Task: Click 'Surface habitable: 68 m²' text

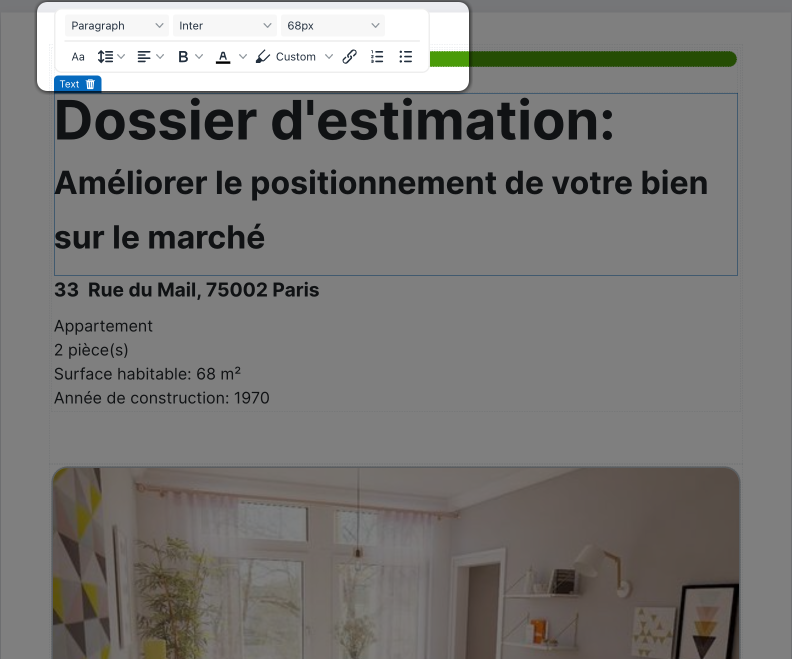Action: [147, 374]
